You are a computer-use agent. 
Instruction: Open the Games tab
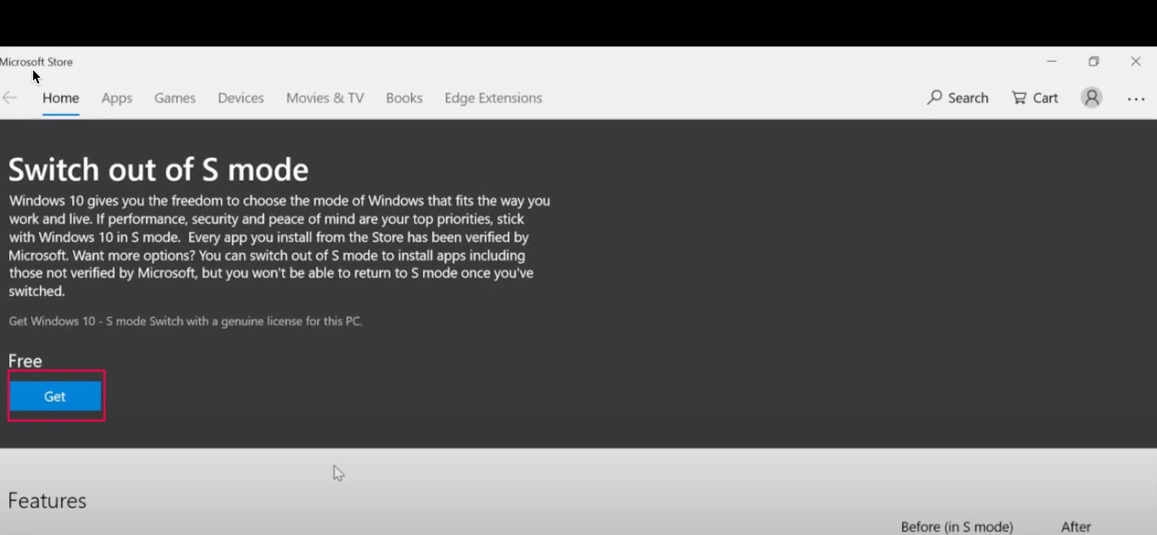(175, 98)
